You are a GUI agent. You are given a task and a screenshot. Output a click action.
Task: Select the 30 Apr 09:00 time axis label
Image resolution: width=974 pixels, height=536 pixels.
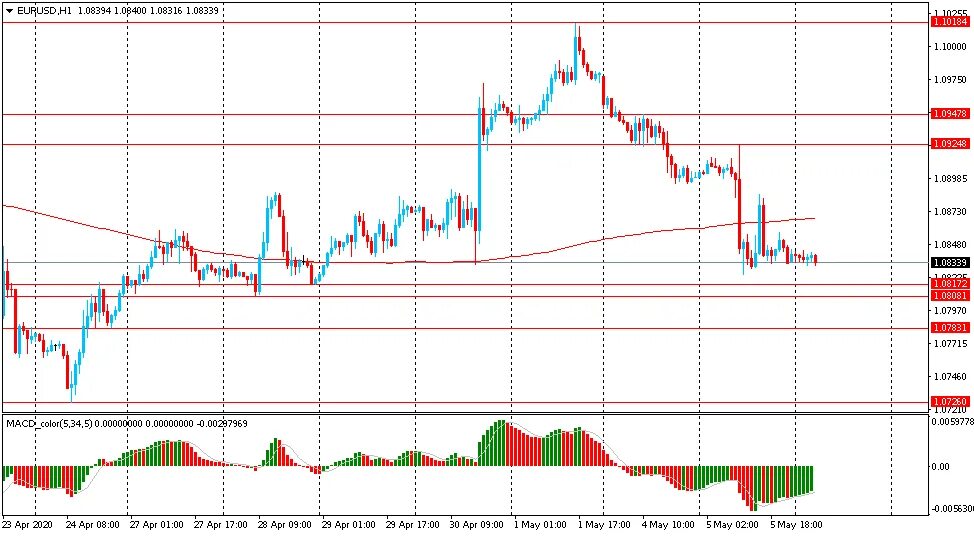[476, 525]
